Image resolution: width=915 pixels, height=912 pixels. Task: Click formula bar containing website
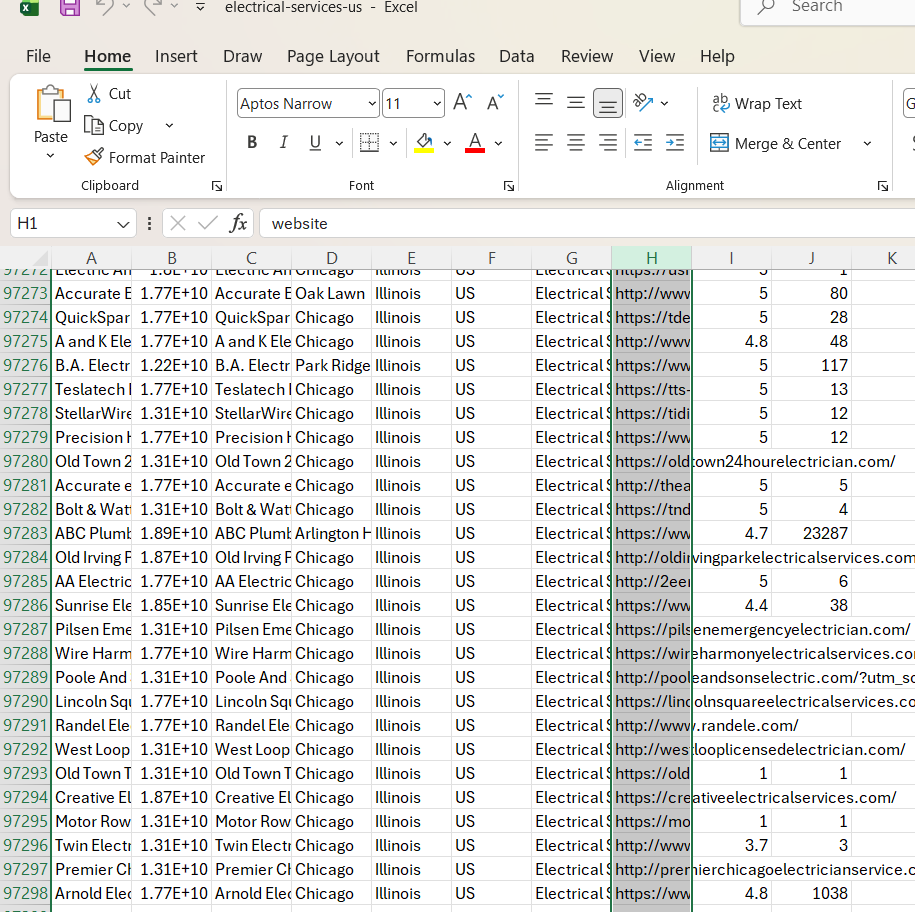point(587,223)
